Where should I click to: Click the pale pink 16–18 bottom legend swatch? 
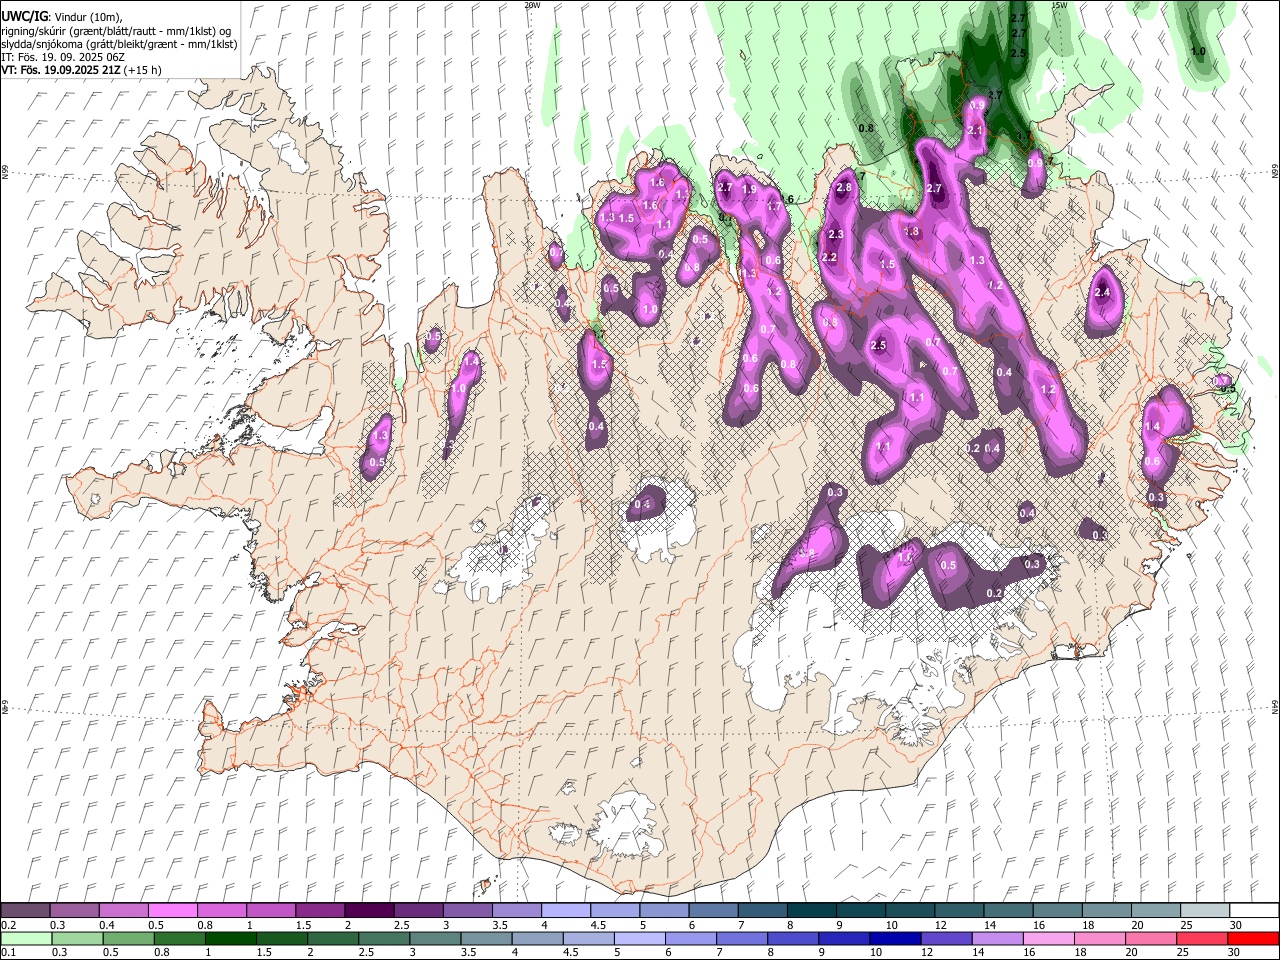point(1049,939)
